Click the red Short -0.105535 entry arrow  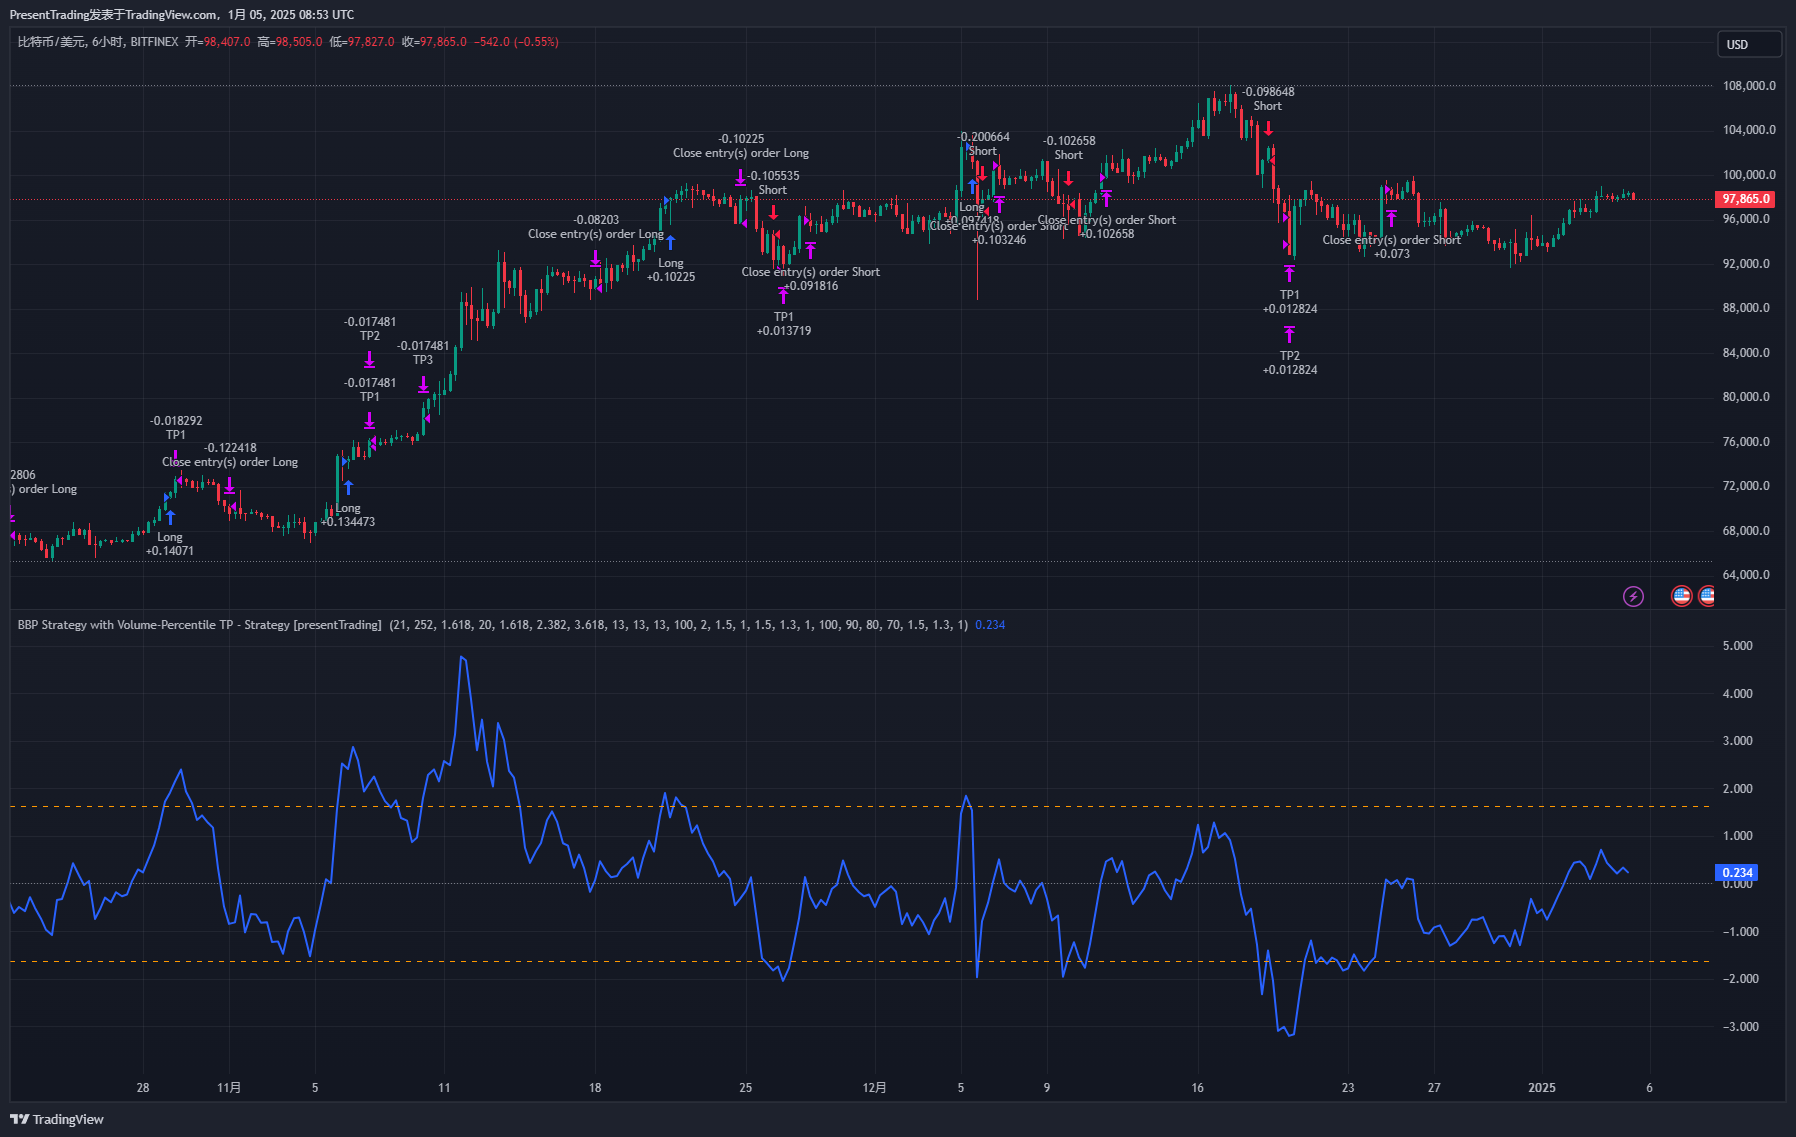pyautogui.click(x=773, y=212)
